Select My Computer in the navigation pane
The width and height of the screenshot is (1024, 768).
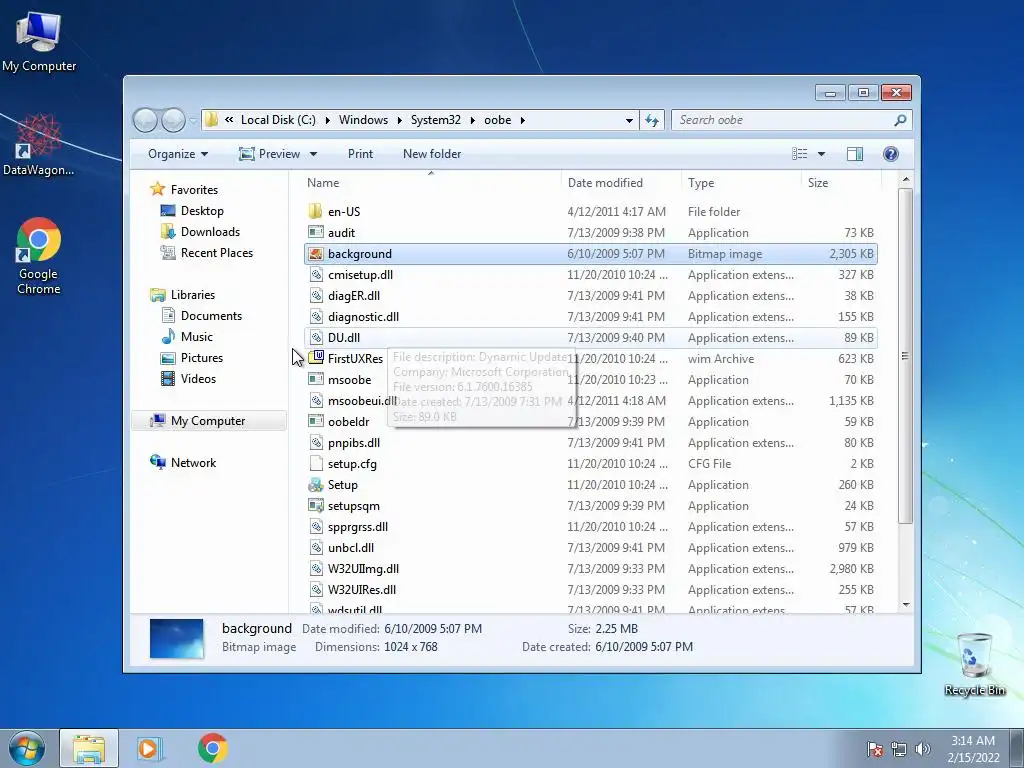click(209, 421)
